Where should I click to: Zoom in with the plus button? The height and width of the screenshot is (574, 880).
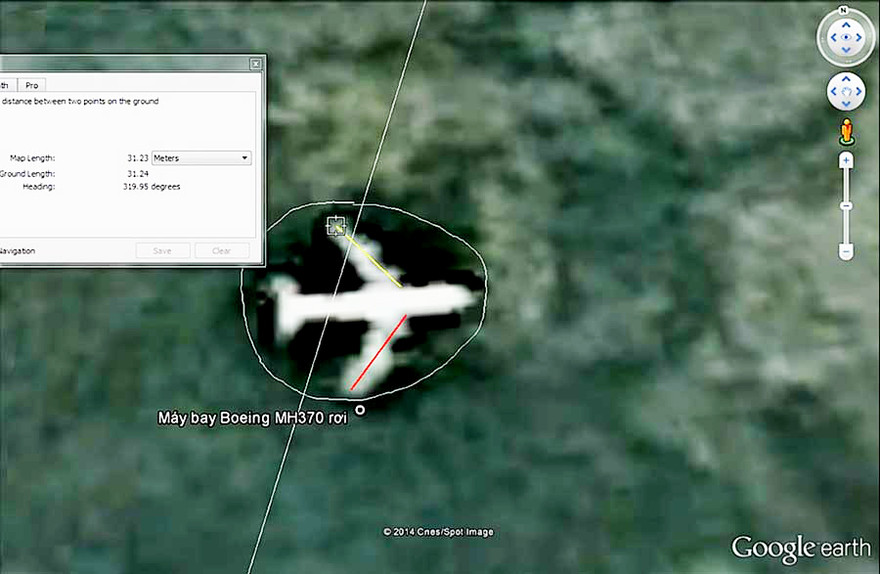coord(846,160)
